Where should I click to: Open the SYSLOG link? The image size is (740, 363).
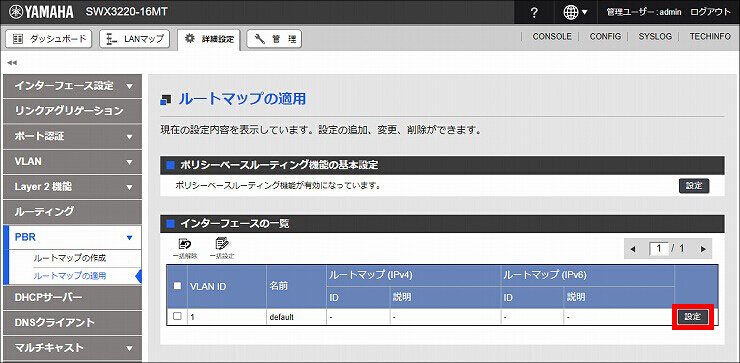(x=655, y=36)
